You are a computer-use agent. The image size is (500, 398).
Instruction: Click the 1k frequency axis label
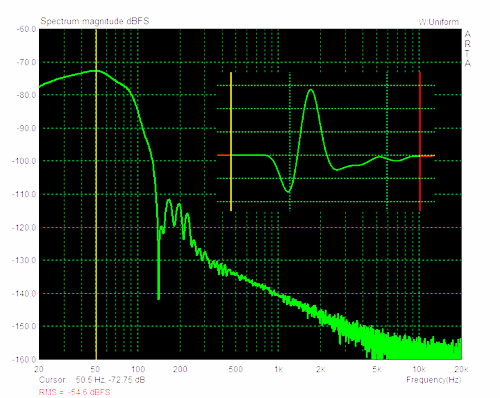click(x=278, y=369)
